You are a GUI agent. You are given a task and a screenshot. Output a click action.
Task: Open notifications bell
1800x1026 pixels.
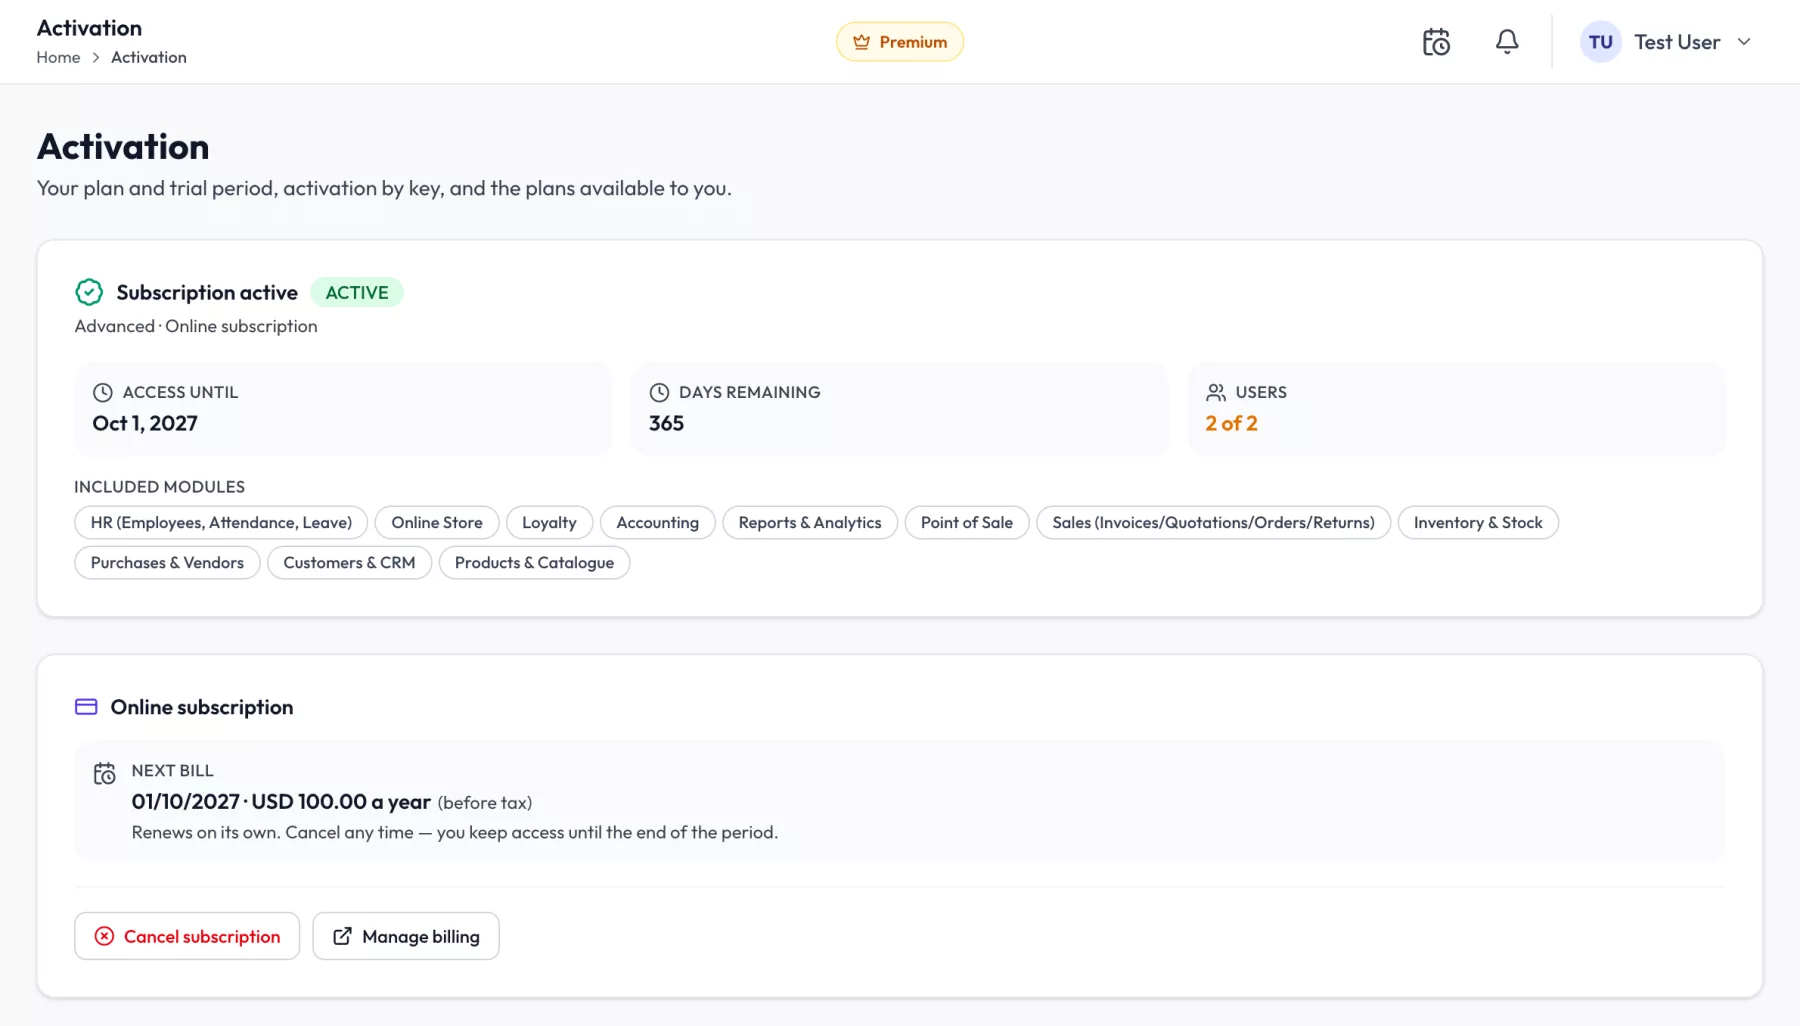(x=1507, y=42)
